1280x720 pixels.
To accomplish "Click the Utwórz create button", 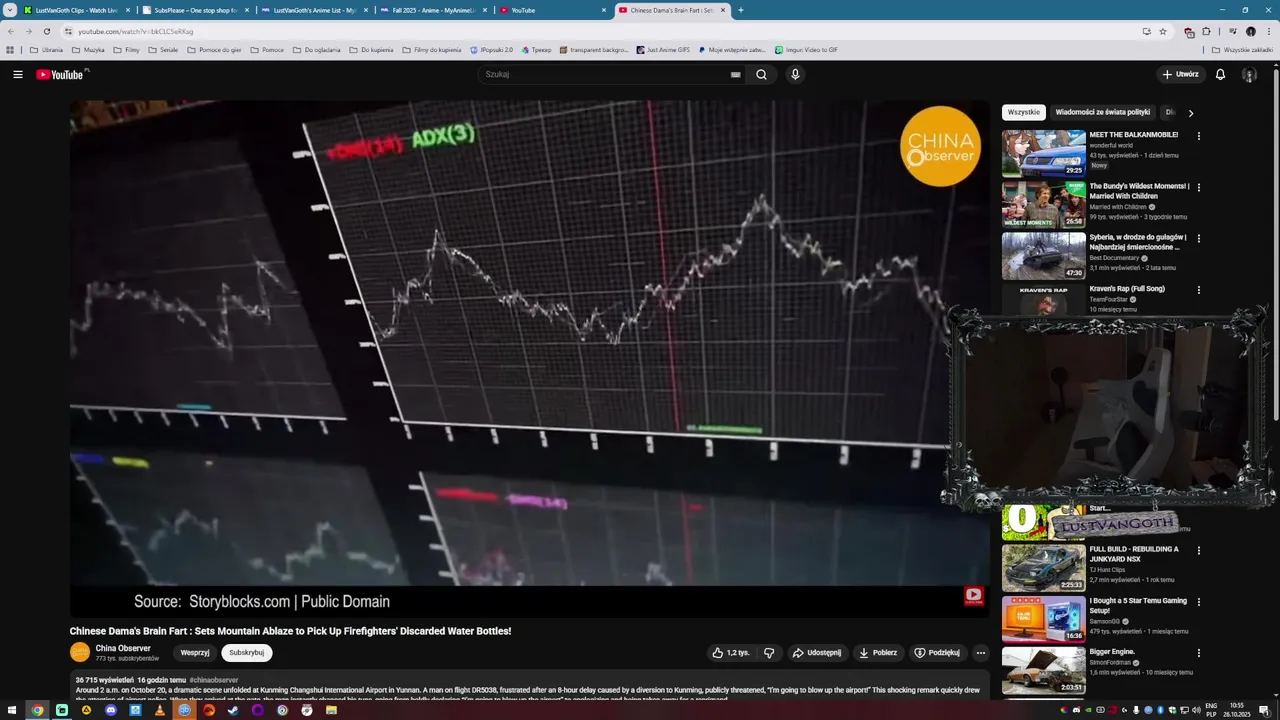I will pyautogui.click(x=1180, y=74).
